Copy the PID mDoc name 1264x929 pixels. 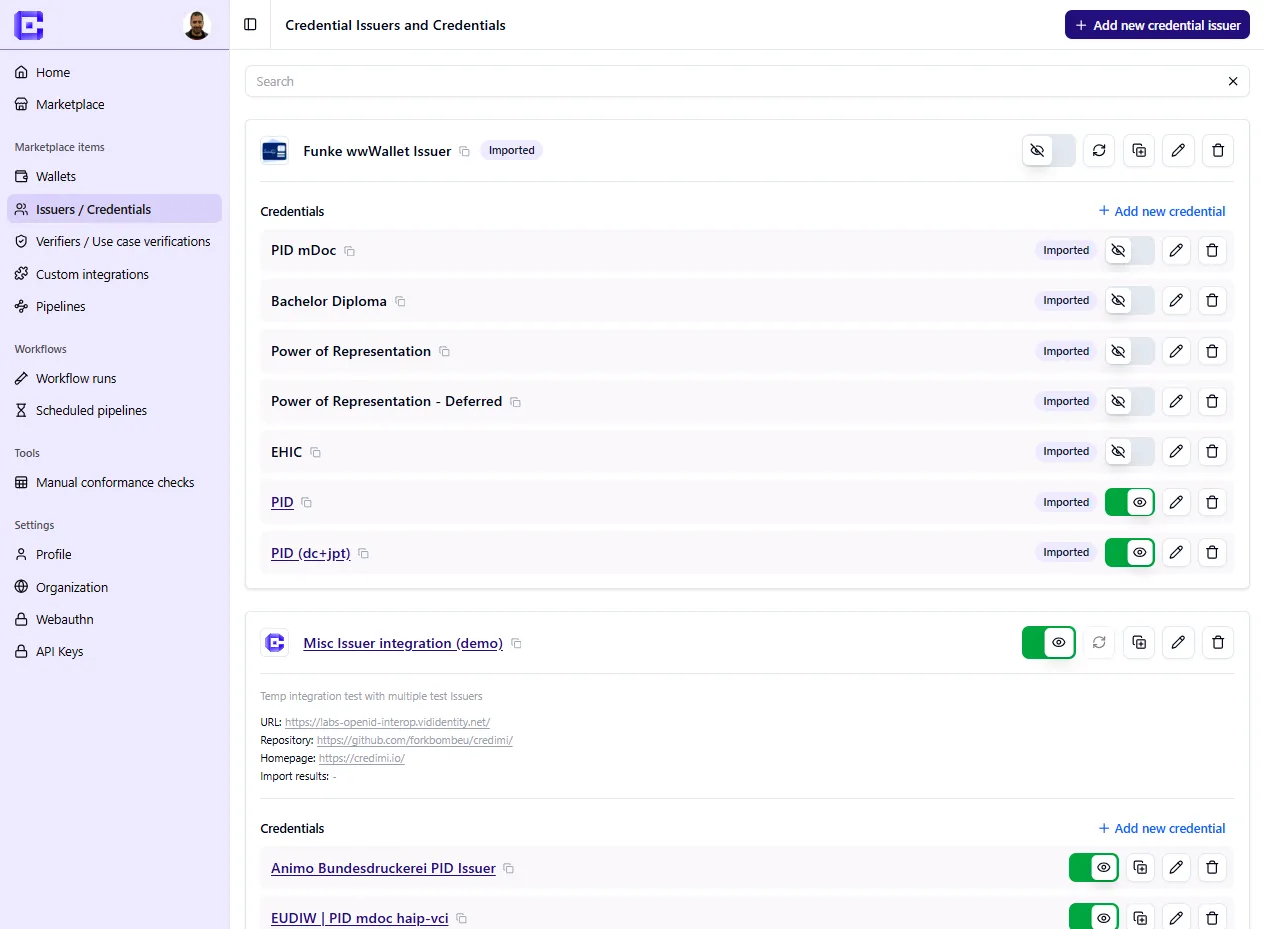pyautogui.click(x=350, y=251)
